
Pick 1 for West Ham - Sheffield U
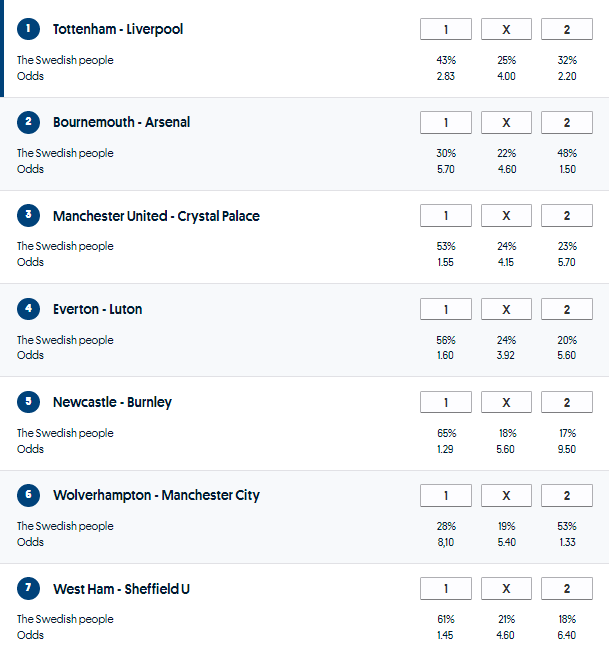446,589
